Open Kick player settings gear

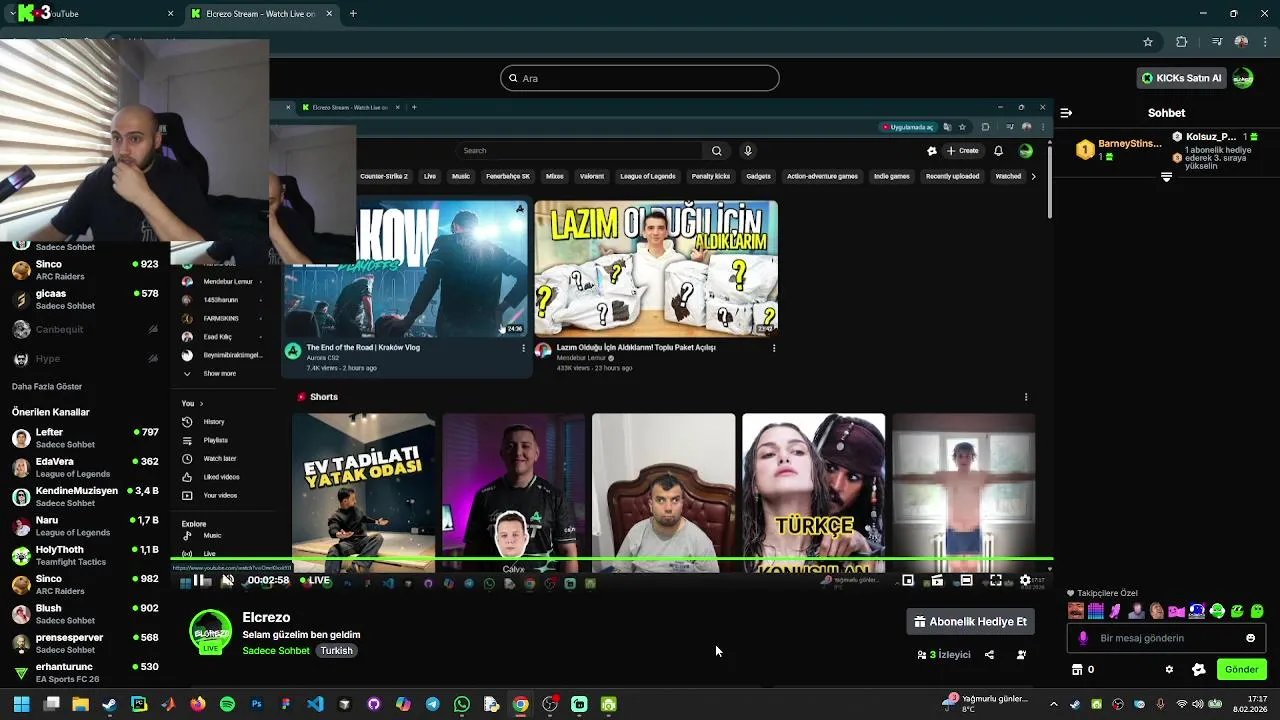pyautogui.click(x=1025, y=580)
